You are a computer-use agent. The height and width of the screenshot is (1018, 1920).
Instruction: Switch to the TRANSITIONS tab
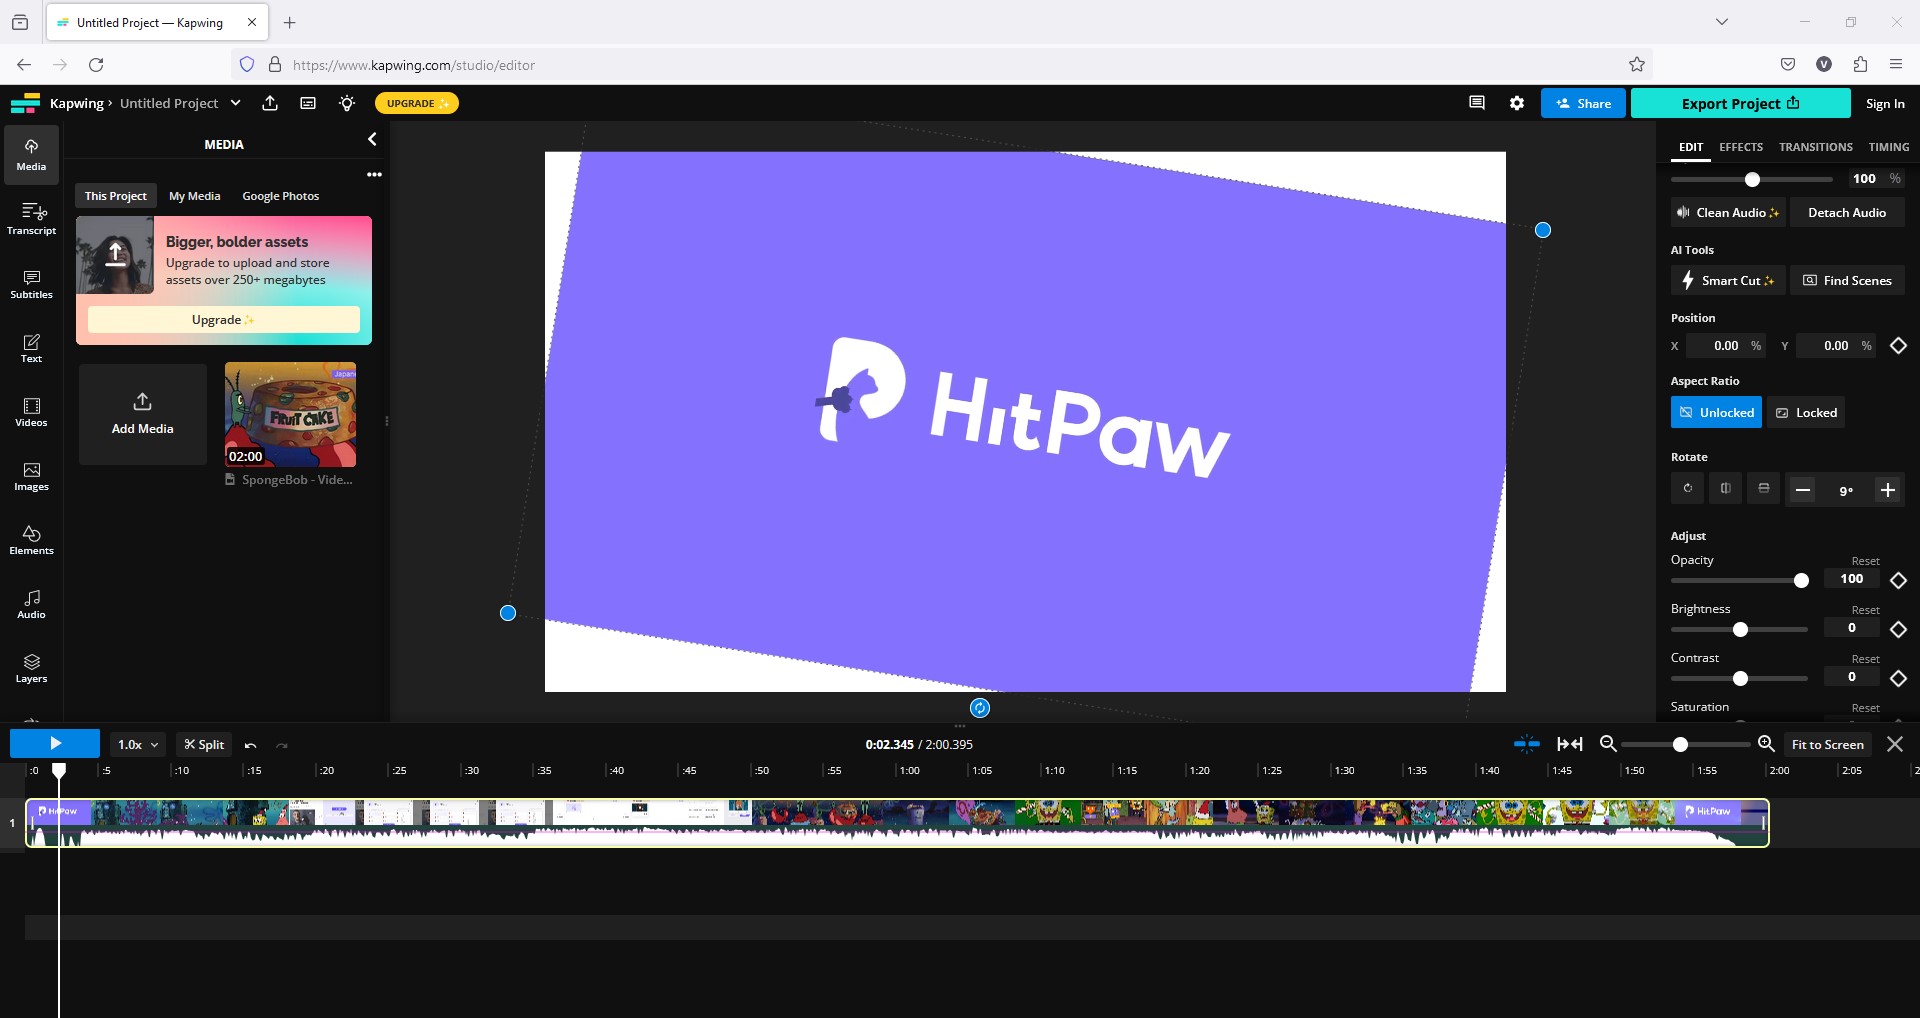click(1815, 147)
